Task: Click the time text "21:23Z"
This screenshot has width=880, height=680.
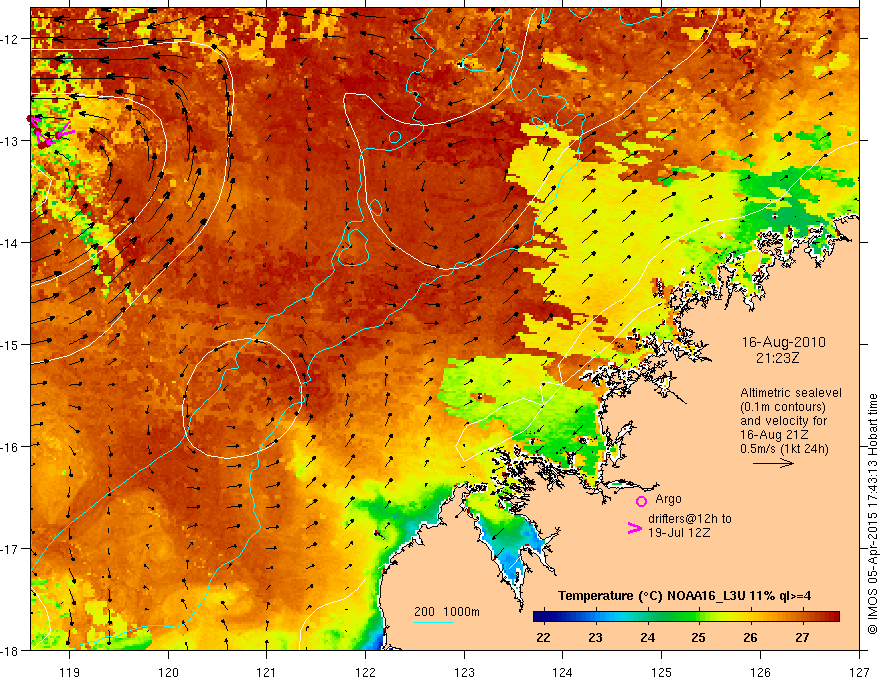Action: 777,357
